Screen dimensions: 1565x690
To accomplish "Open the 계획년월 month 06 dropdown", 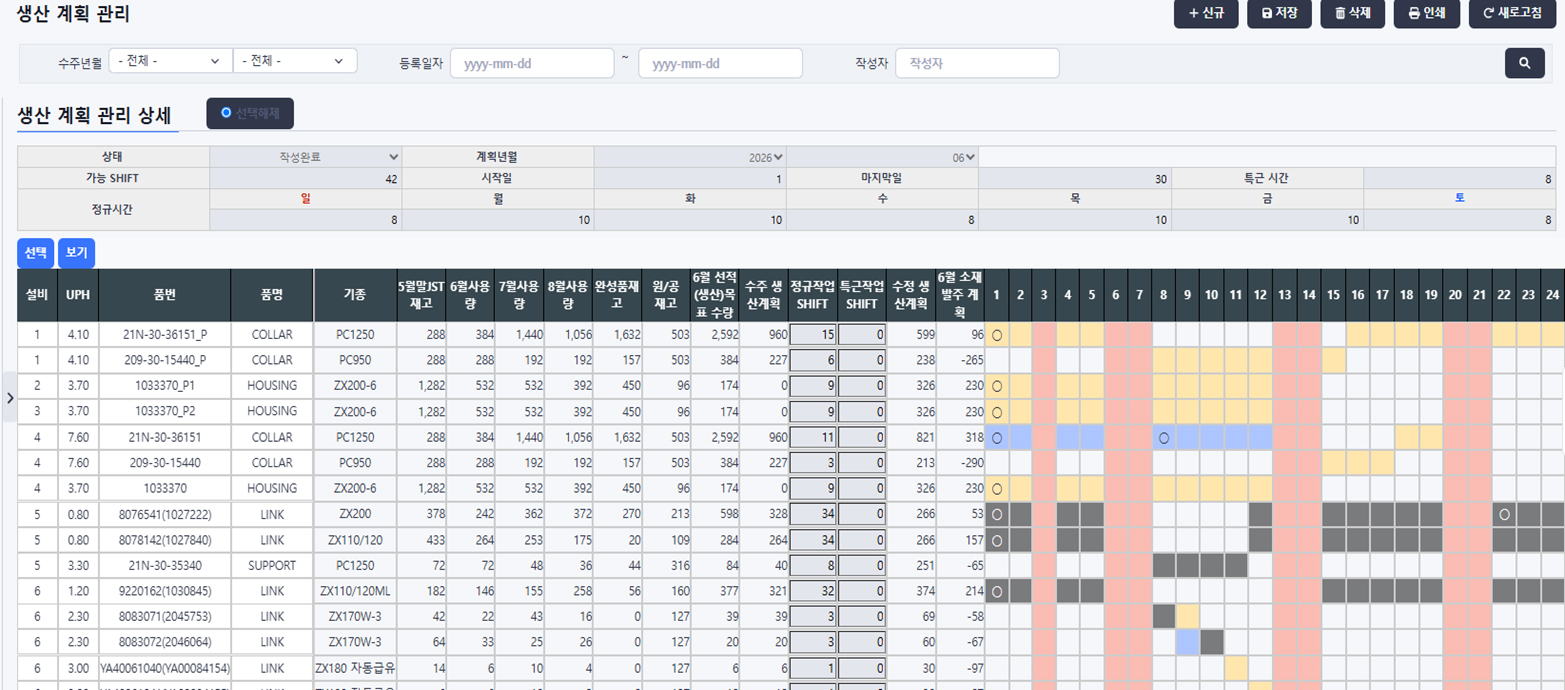I will pos(882,157).
